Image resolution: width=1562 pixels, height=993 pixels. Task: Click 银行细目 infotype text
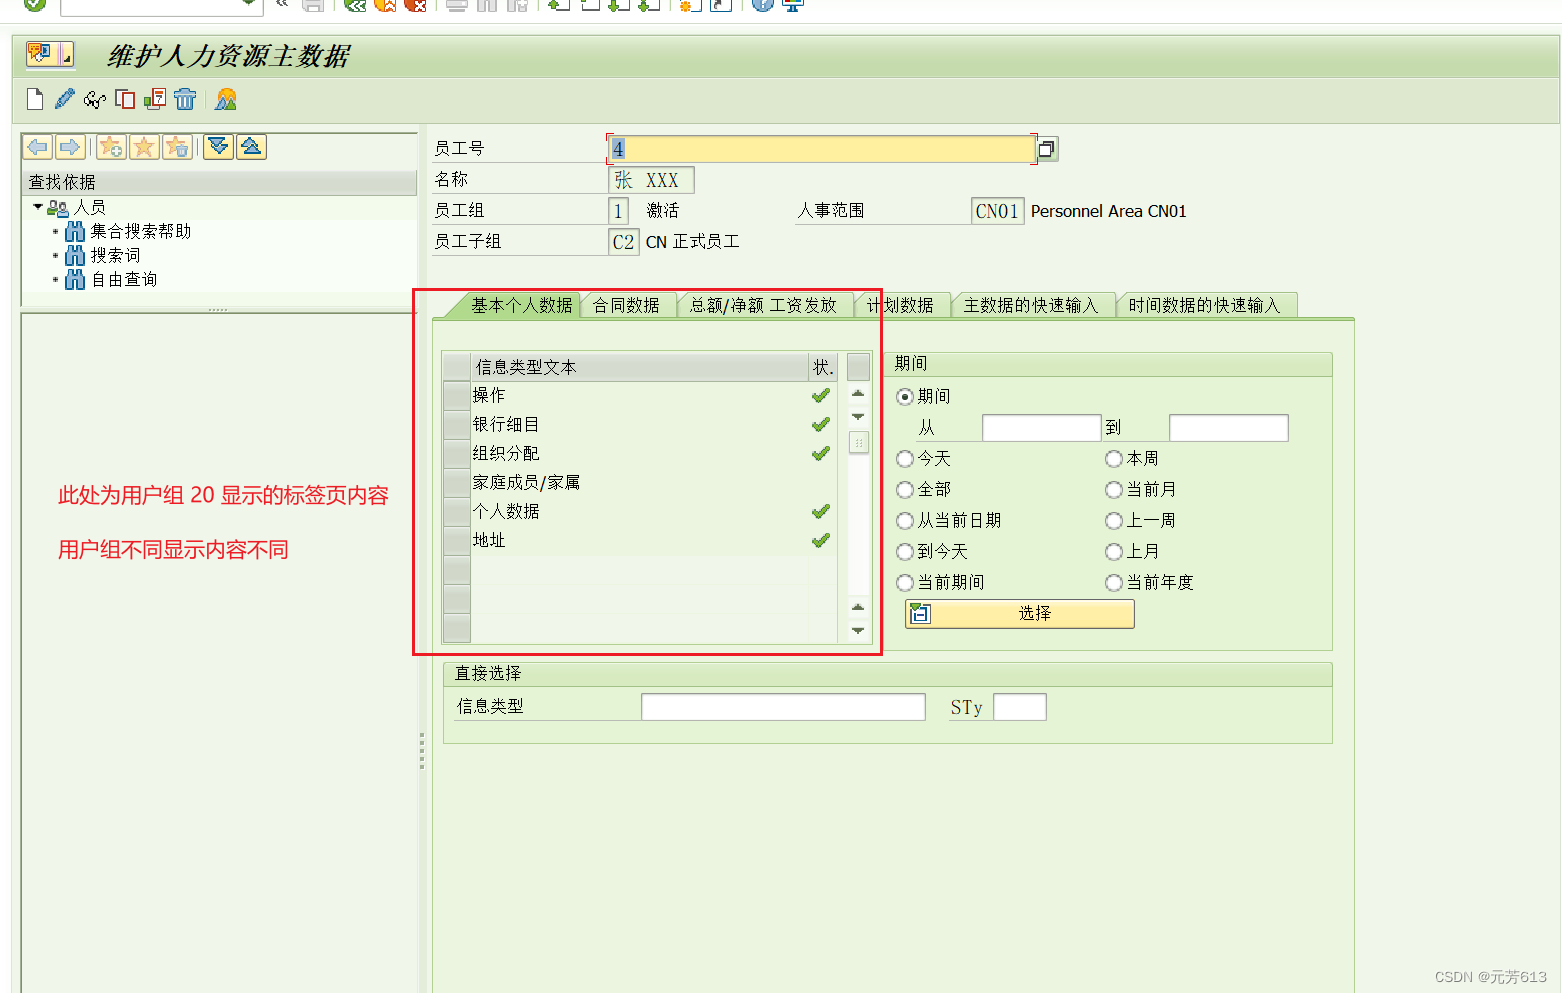506,425
